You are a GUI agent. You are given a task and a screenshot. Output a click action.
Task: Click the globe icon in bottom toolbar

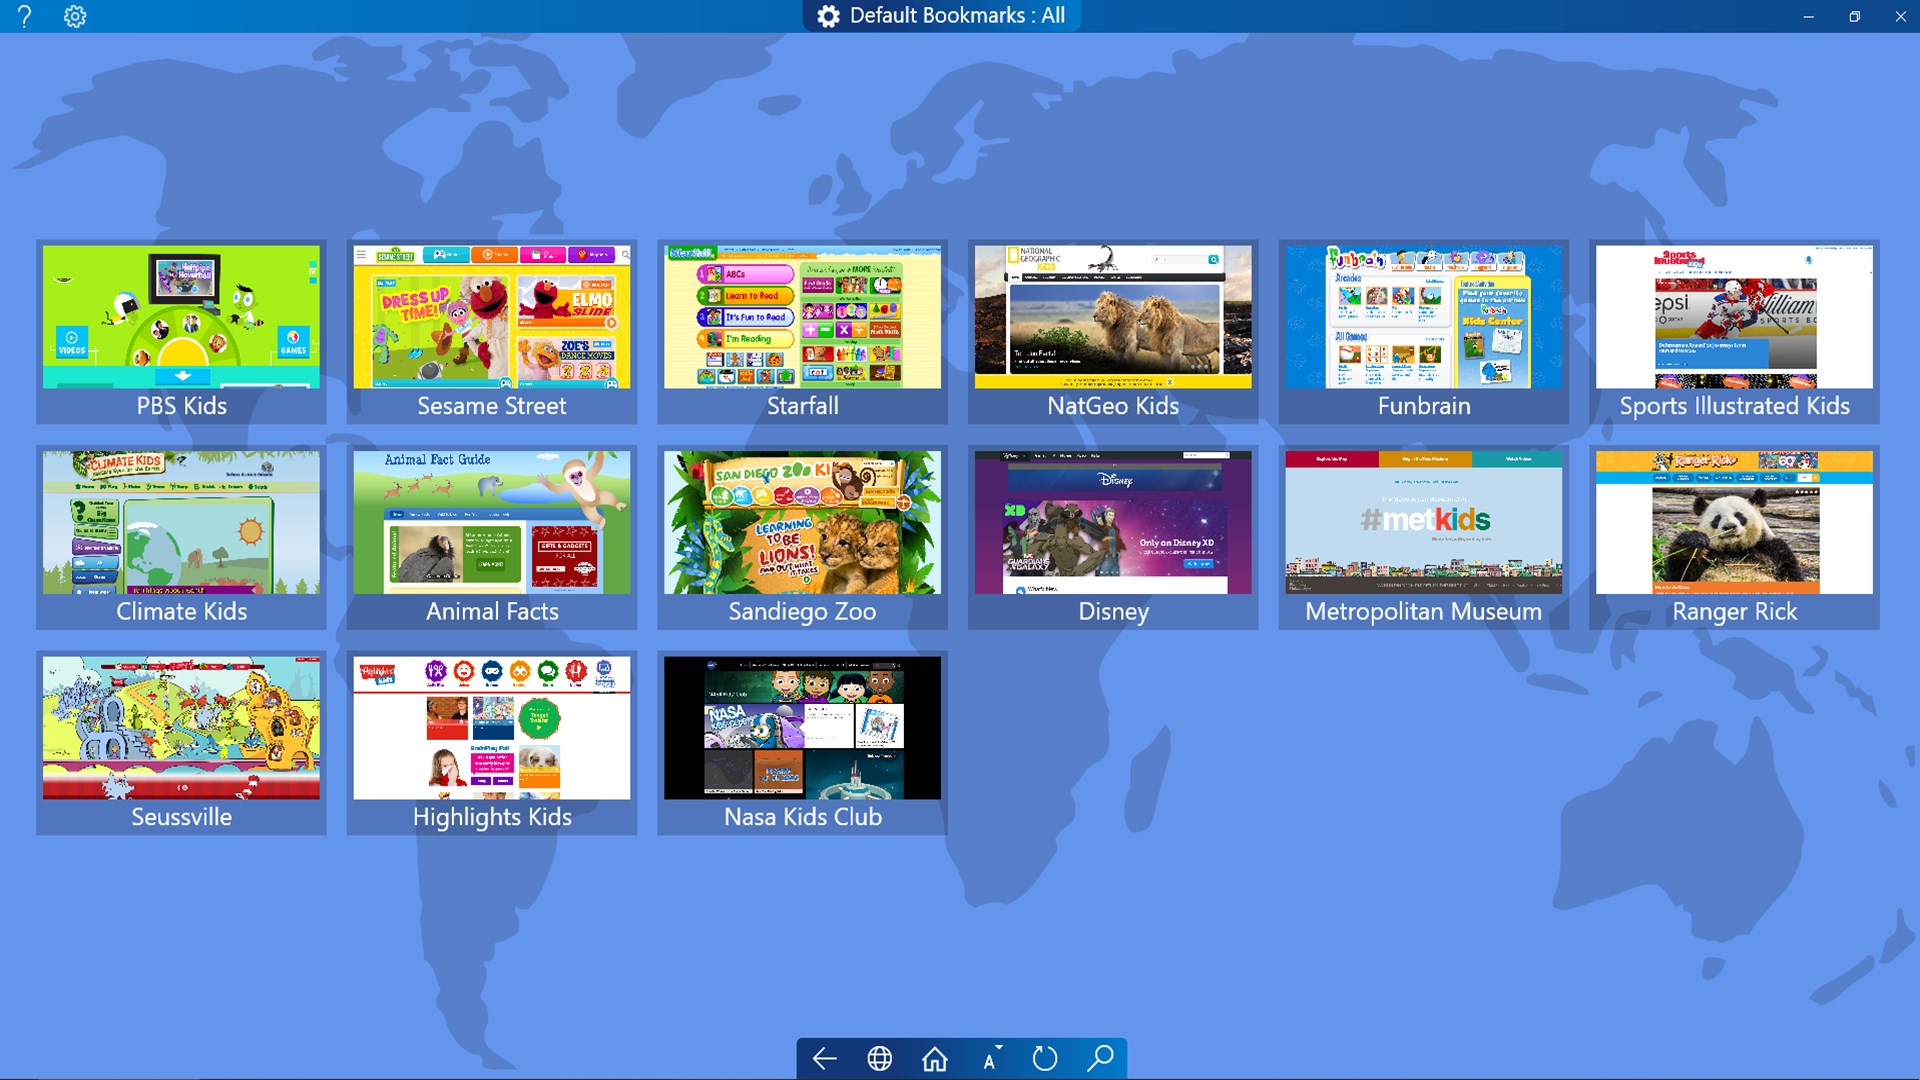click(x=879, y=1058)
